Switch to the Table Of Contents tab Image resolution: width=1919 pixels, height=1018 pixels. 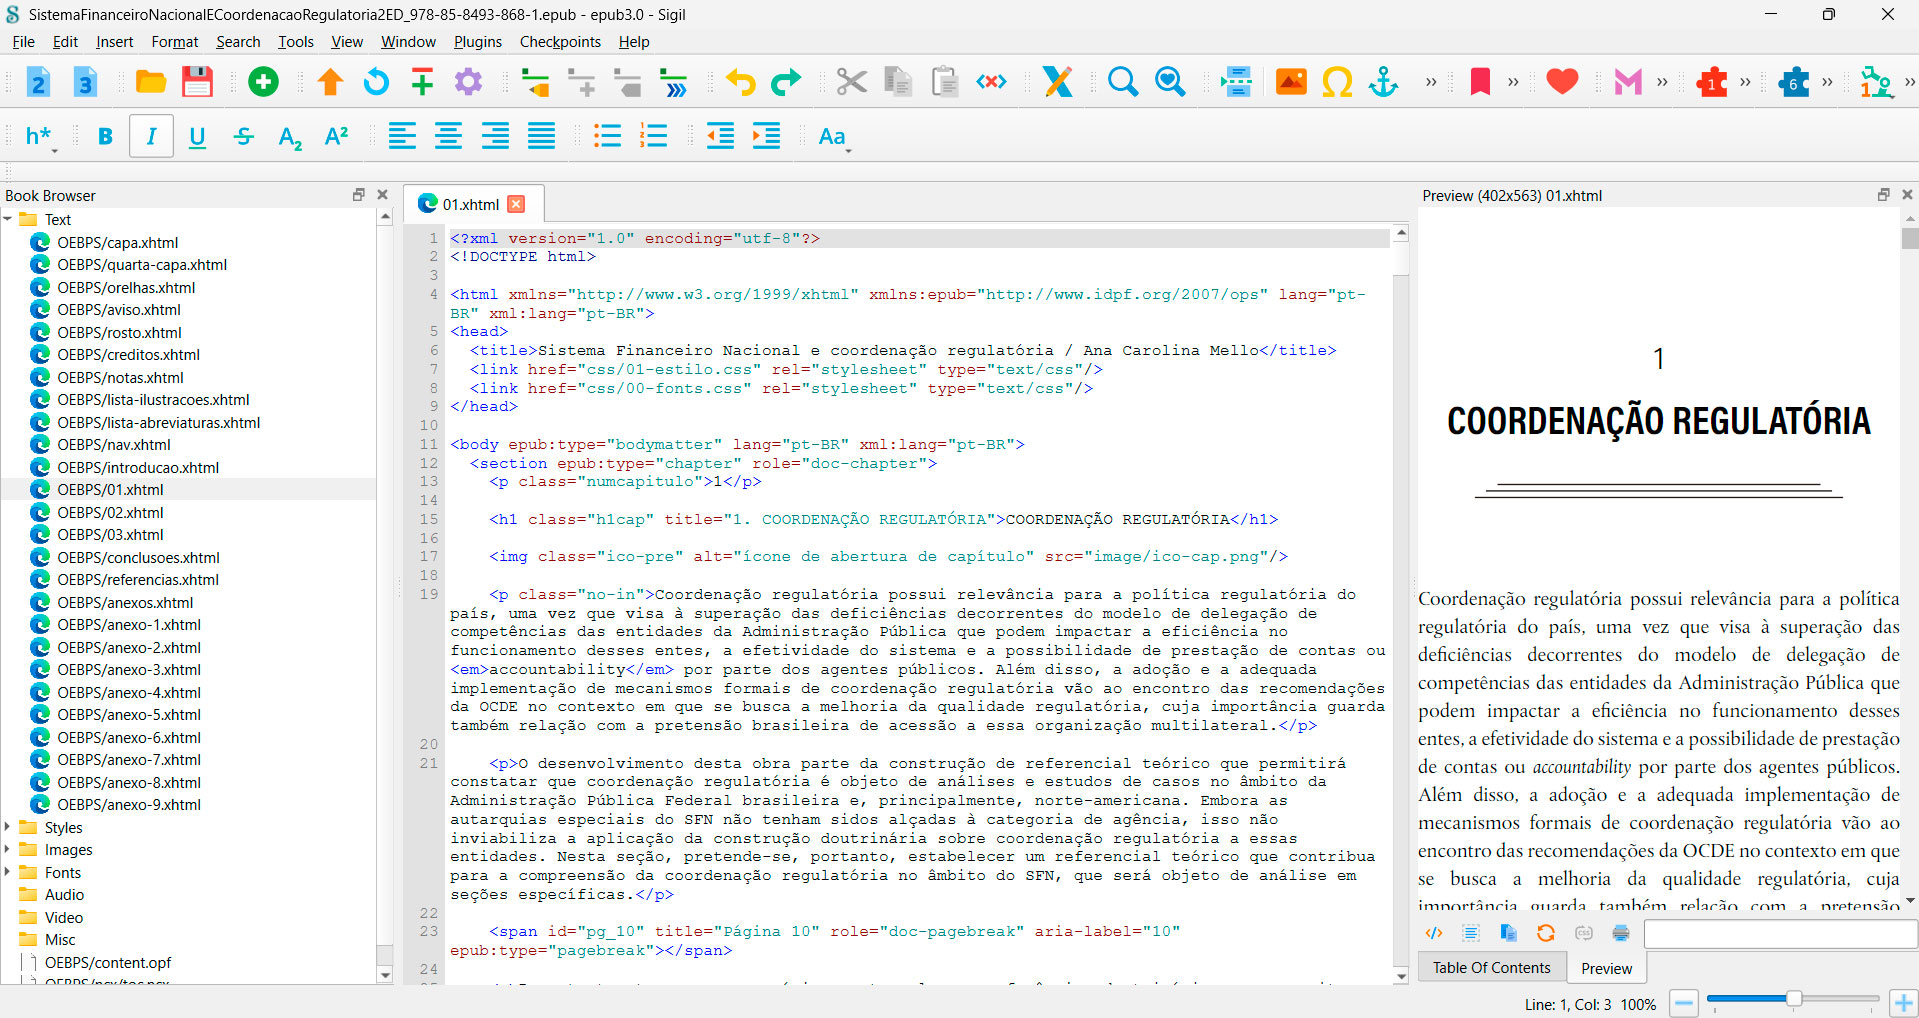(1491, 967)
